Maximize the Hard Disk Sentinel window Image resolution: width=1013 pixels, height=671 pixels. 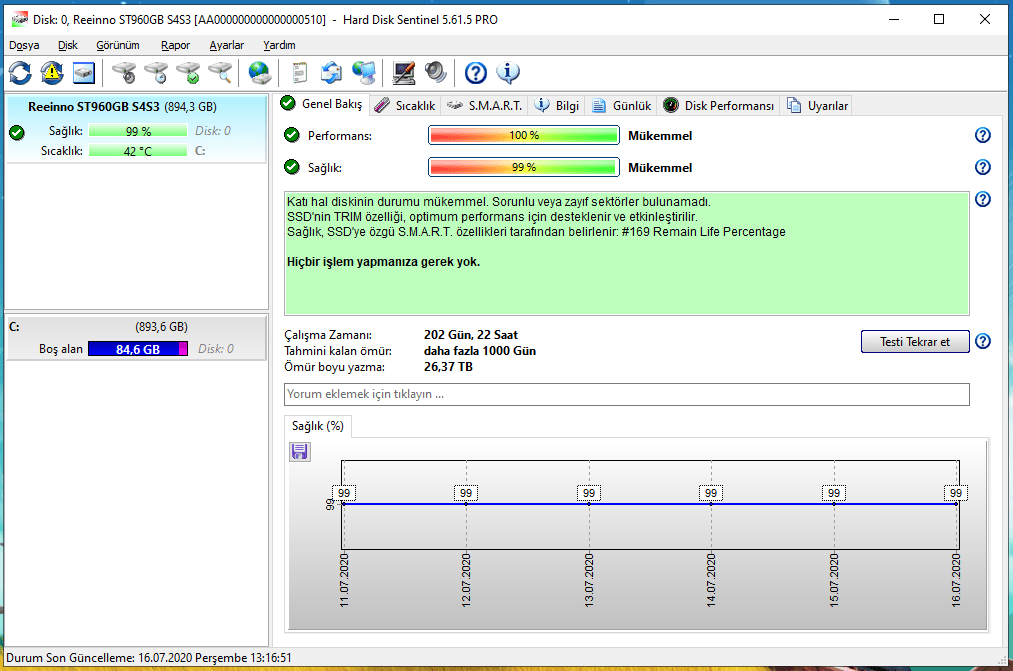pos(939,19)
